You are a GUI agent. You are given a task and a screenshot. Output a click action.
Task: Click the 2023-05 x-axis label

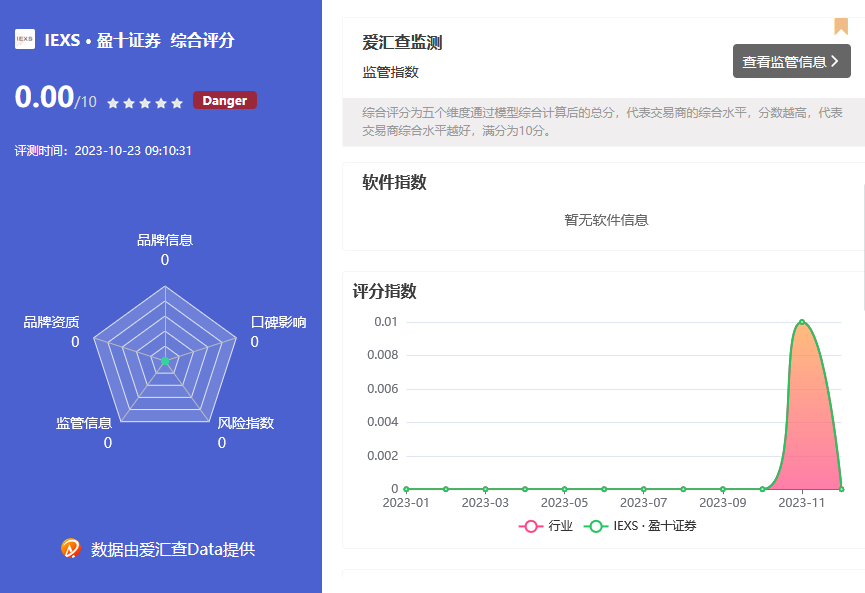(564, 503)
